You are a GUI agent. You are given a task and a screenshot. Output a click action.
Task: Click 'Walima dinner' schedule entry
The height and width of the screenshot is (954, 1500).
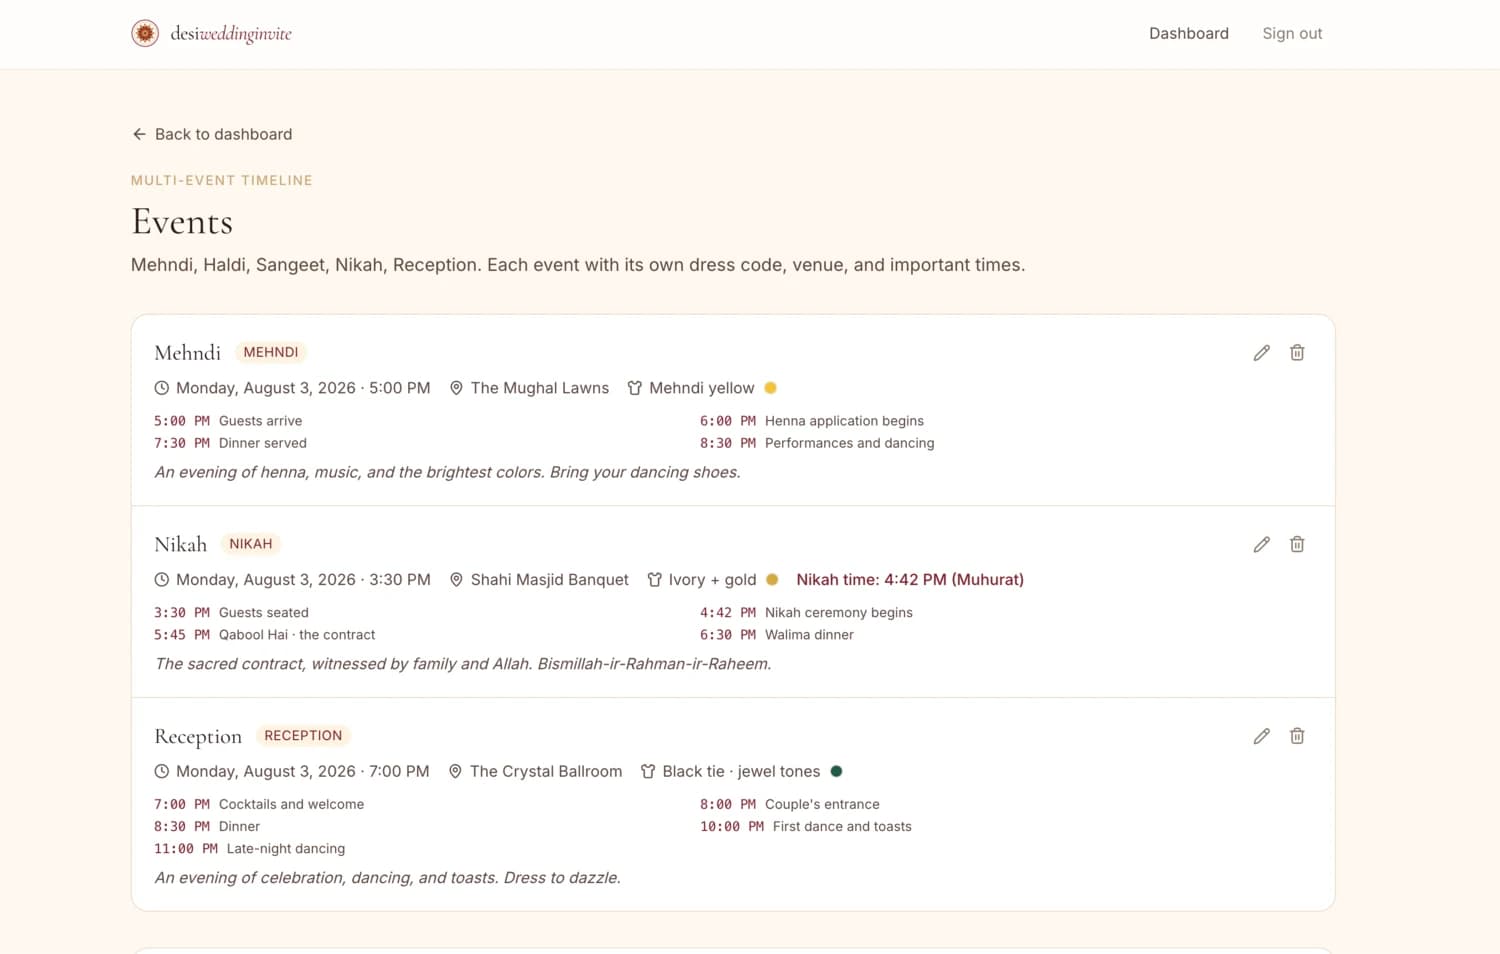pos(809,635)
